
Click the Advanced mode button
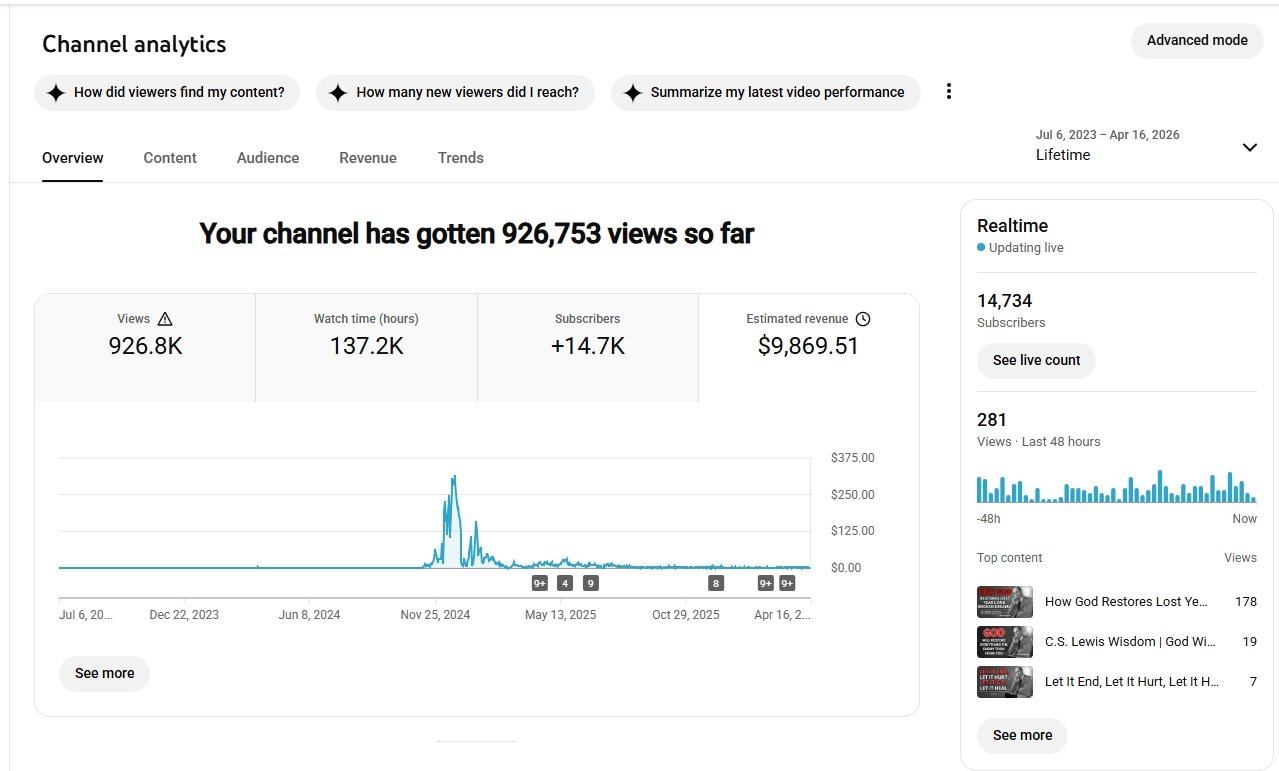pyautogui.click(x=1197, y=41)
